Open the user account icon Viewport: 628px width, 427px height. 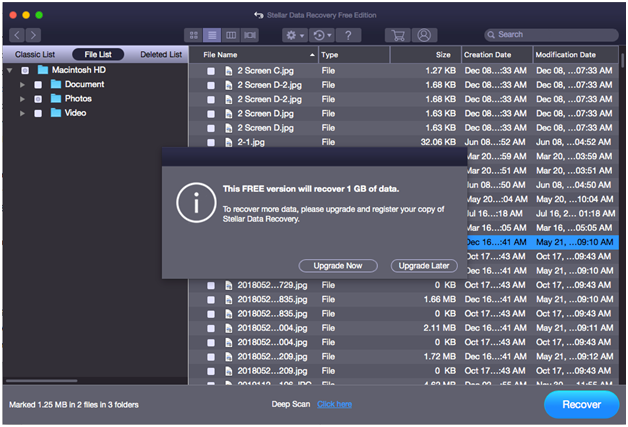pos(424,35)
